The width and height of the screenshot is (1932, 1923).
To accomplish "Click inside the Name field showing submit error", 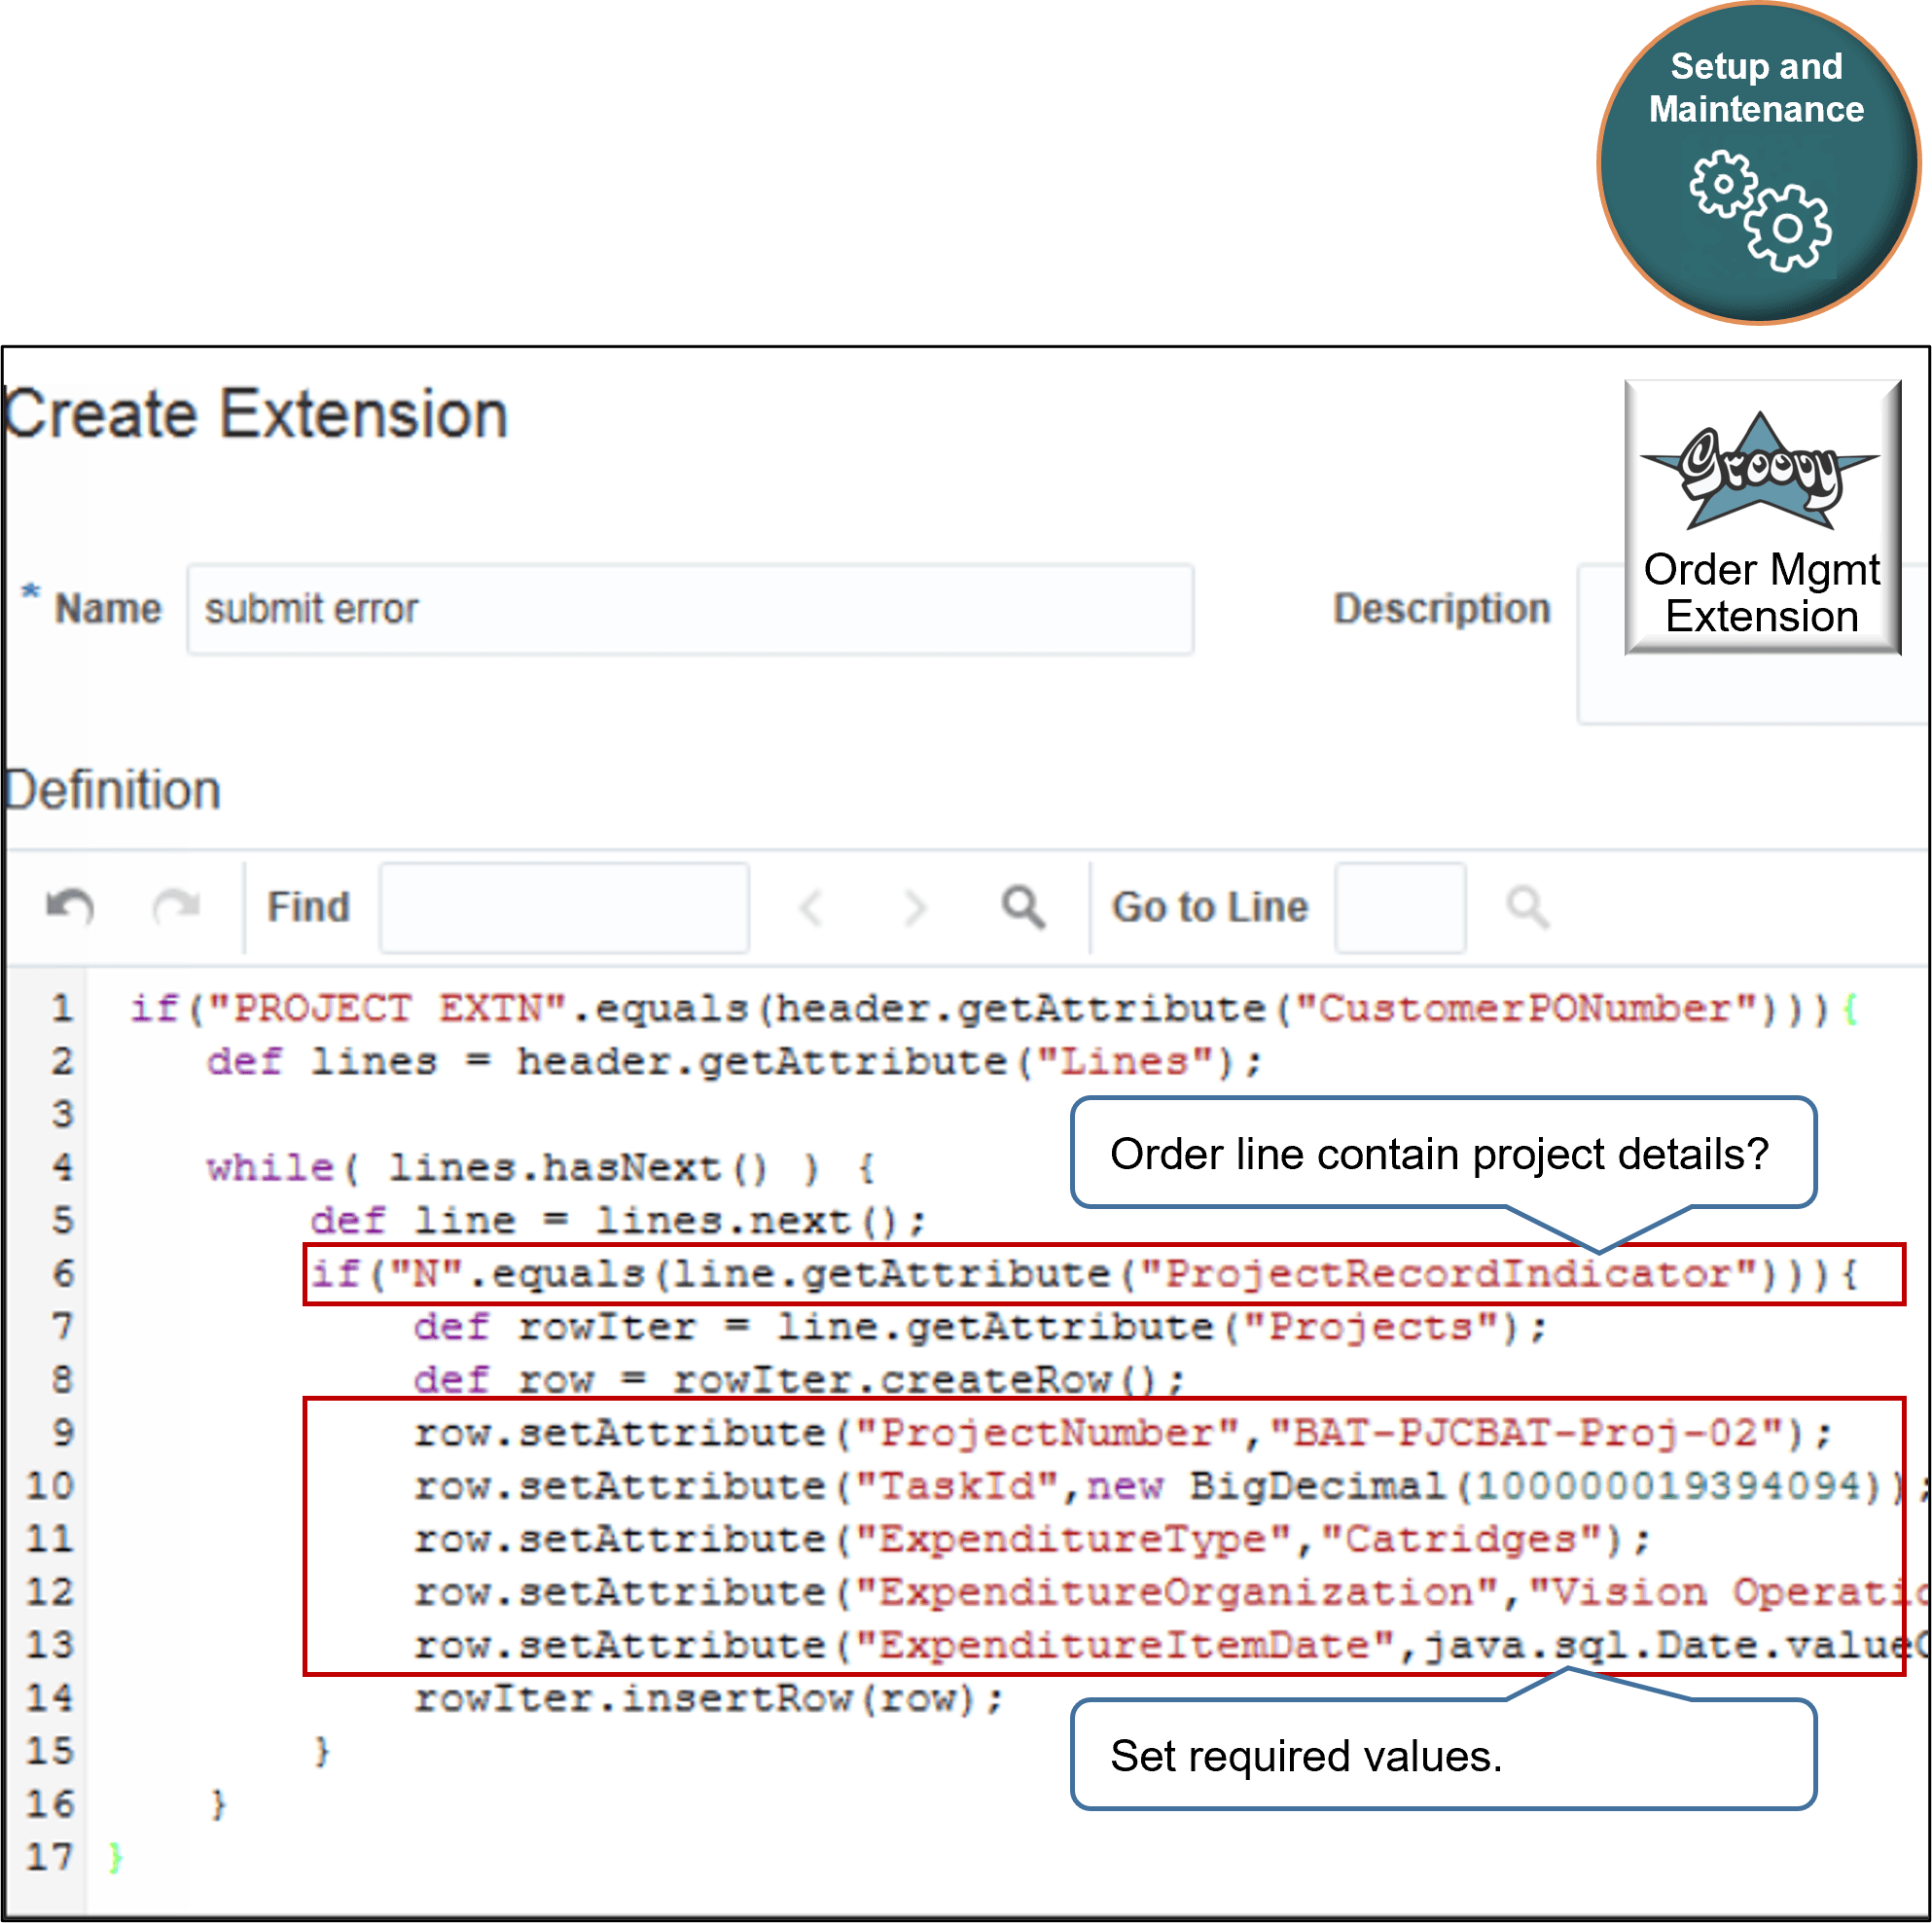I will (690, 608).
